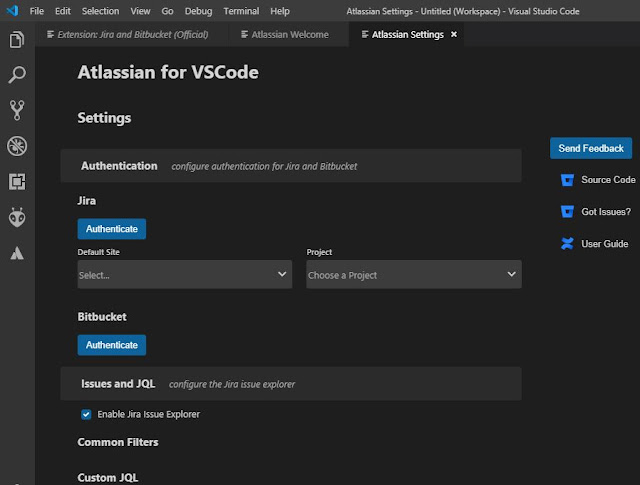Open the Debug menu
The height and width of the screenshot is (485, 640).
(x=198, y=11)
